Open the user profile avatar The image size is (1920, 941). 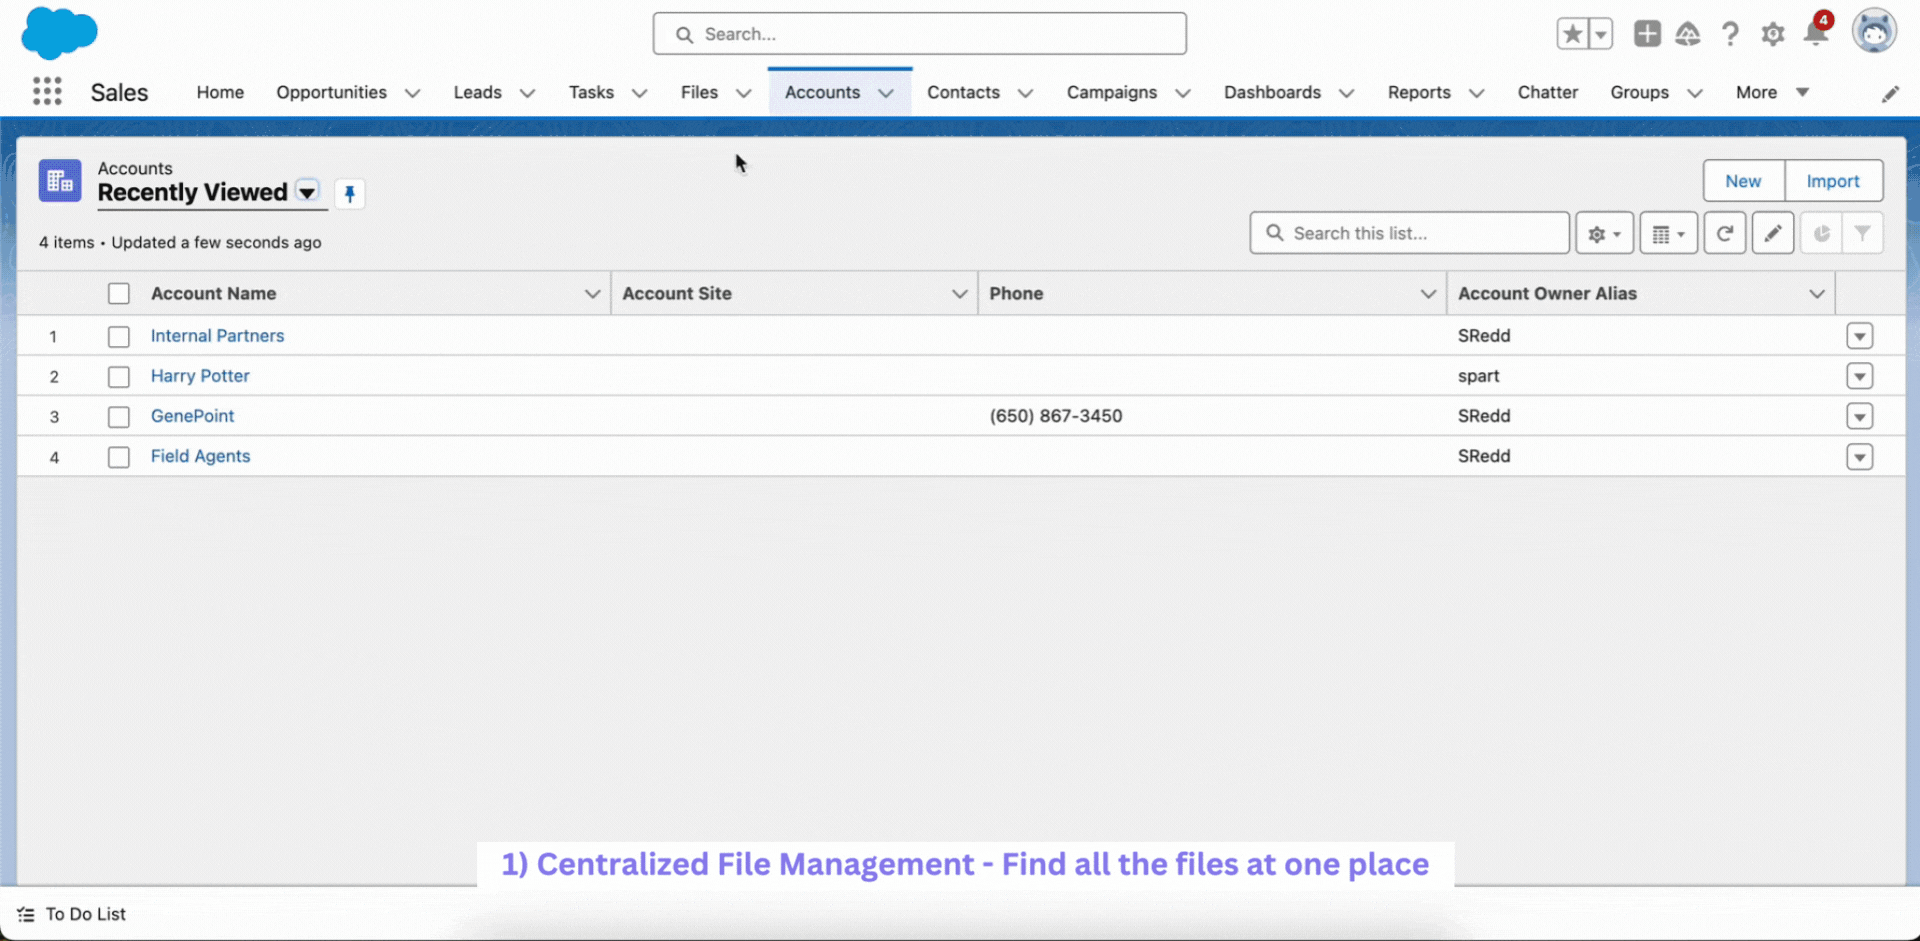coord(1874,31)
